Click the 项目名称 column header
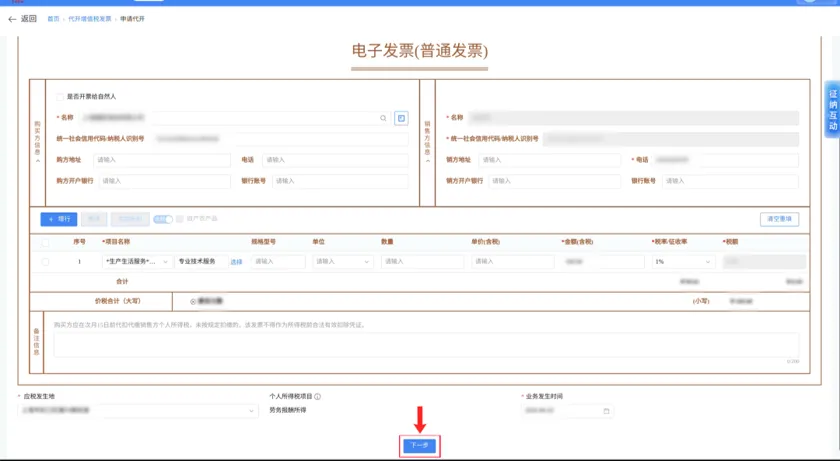840x461 pixels. coord(116,242)
